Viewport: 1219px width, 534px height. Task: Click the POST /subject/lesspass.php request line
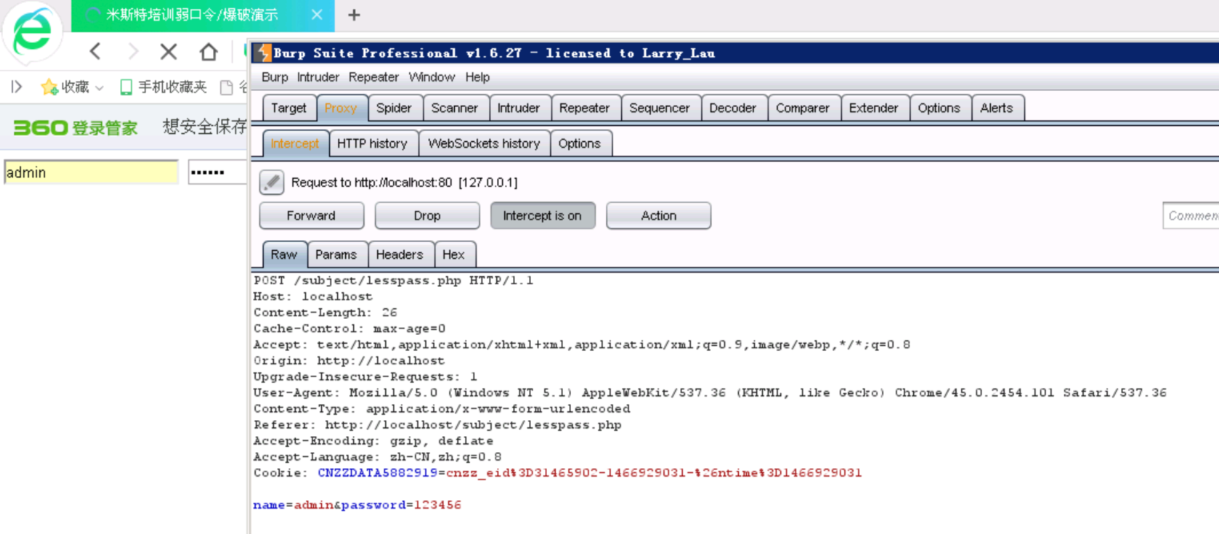pyautogui.click(x=393, y=281)
